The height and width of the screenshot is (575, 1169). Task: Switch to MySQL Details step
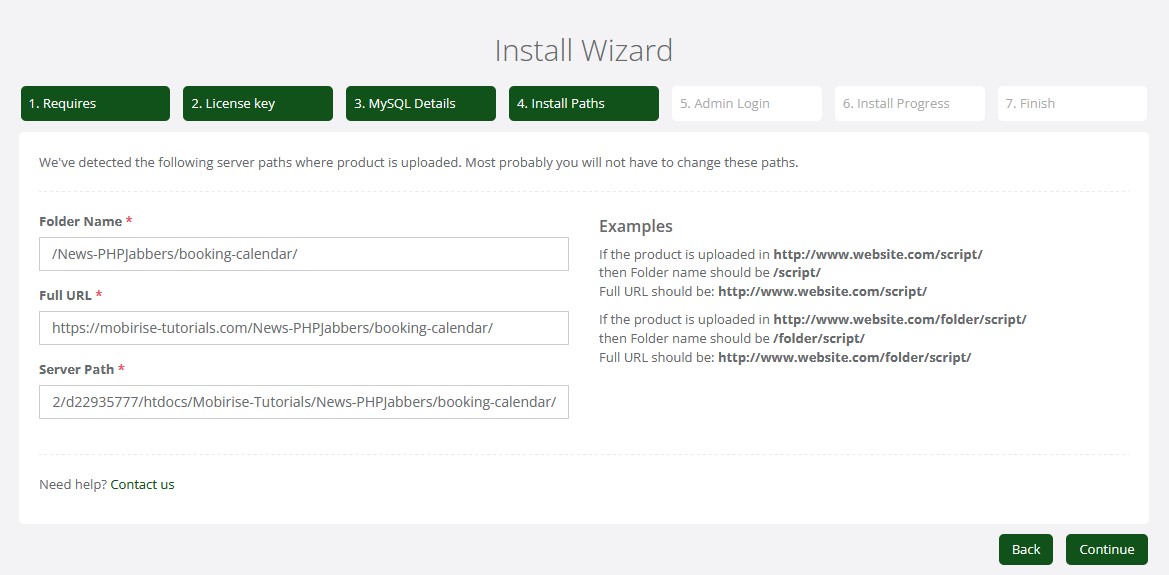(x=420, y=104)
